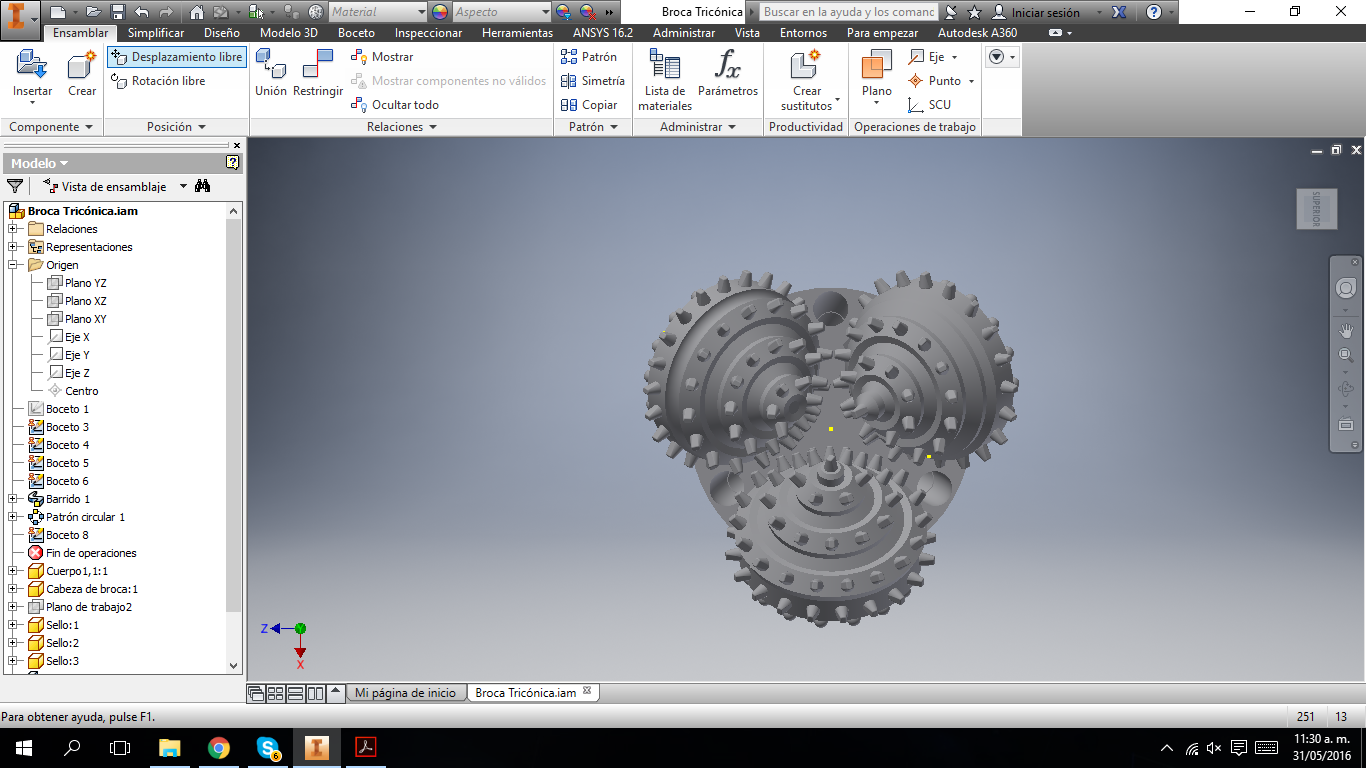The height and width of the screenshot is (768, 1366).
Task: Switch to the Modelo 3D ribbon tab
Action: coord(289,33)
